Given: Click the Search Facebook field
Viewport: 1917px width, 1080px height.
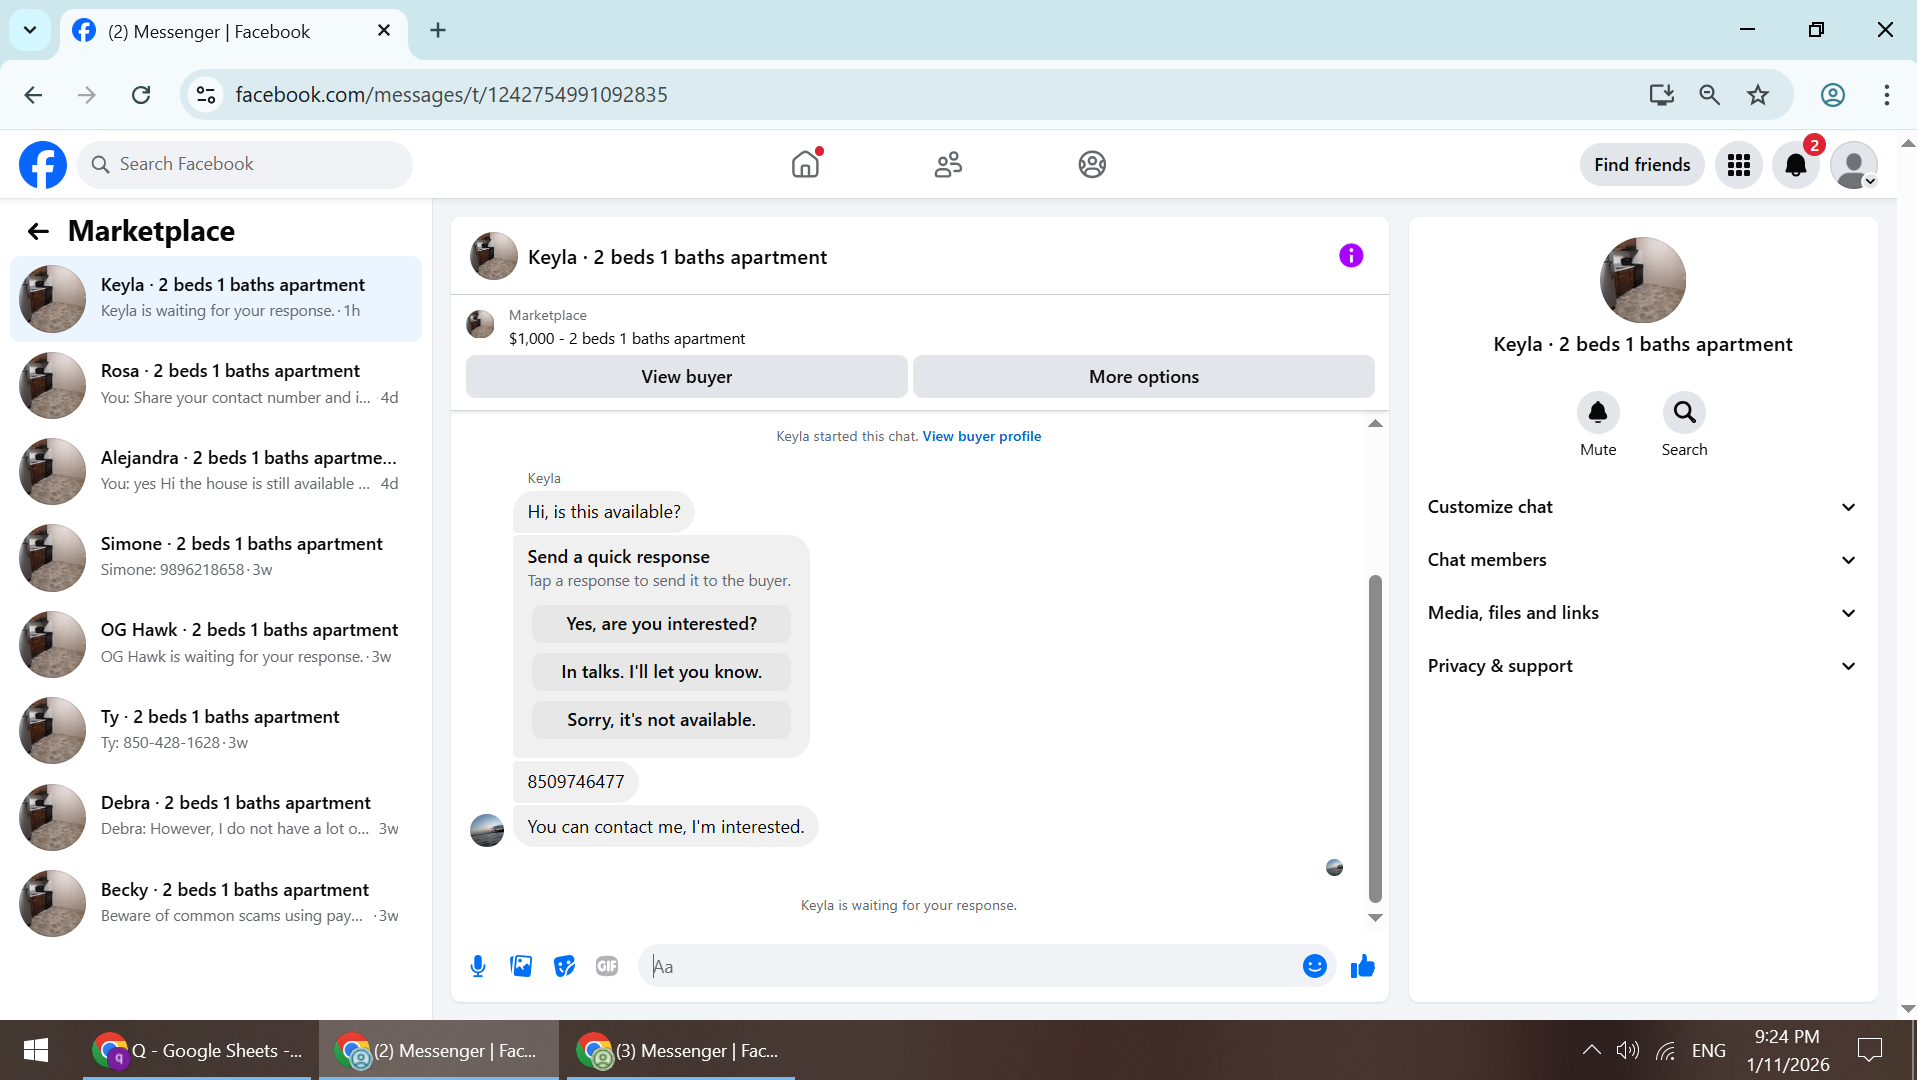Looking at the screenshot, I should (245, 164).
